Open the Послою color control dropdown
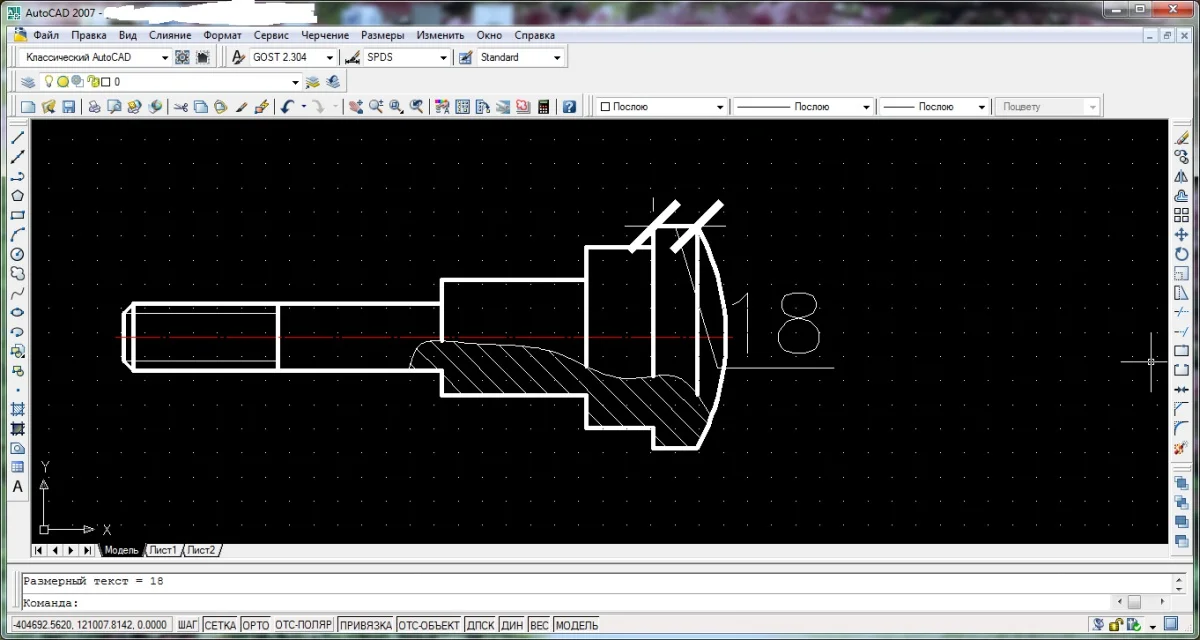This screenshot has height=640, width=1200. click(x=719, y=107)
